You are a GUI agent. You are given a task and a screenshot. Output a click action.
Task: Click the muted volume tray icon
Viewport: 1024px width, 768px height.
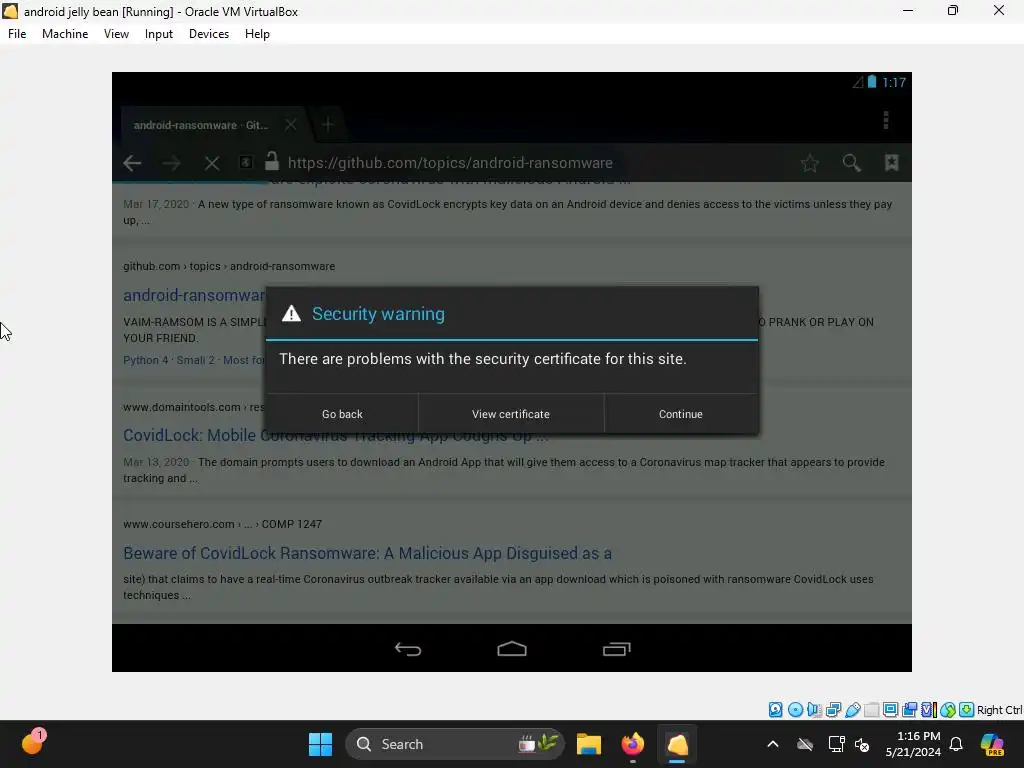[x=862, y=744]
